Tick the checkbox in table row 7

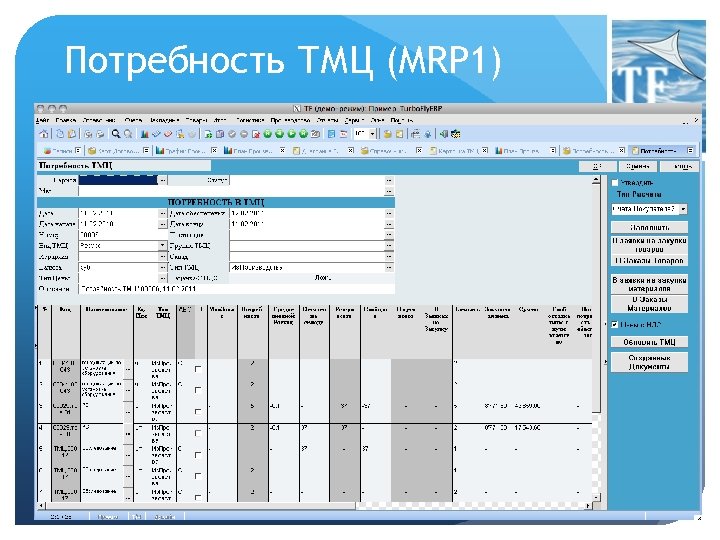(x=198, y=497)
